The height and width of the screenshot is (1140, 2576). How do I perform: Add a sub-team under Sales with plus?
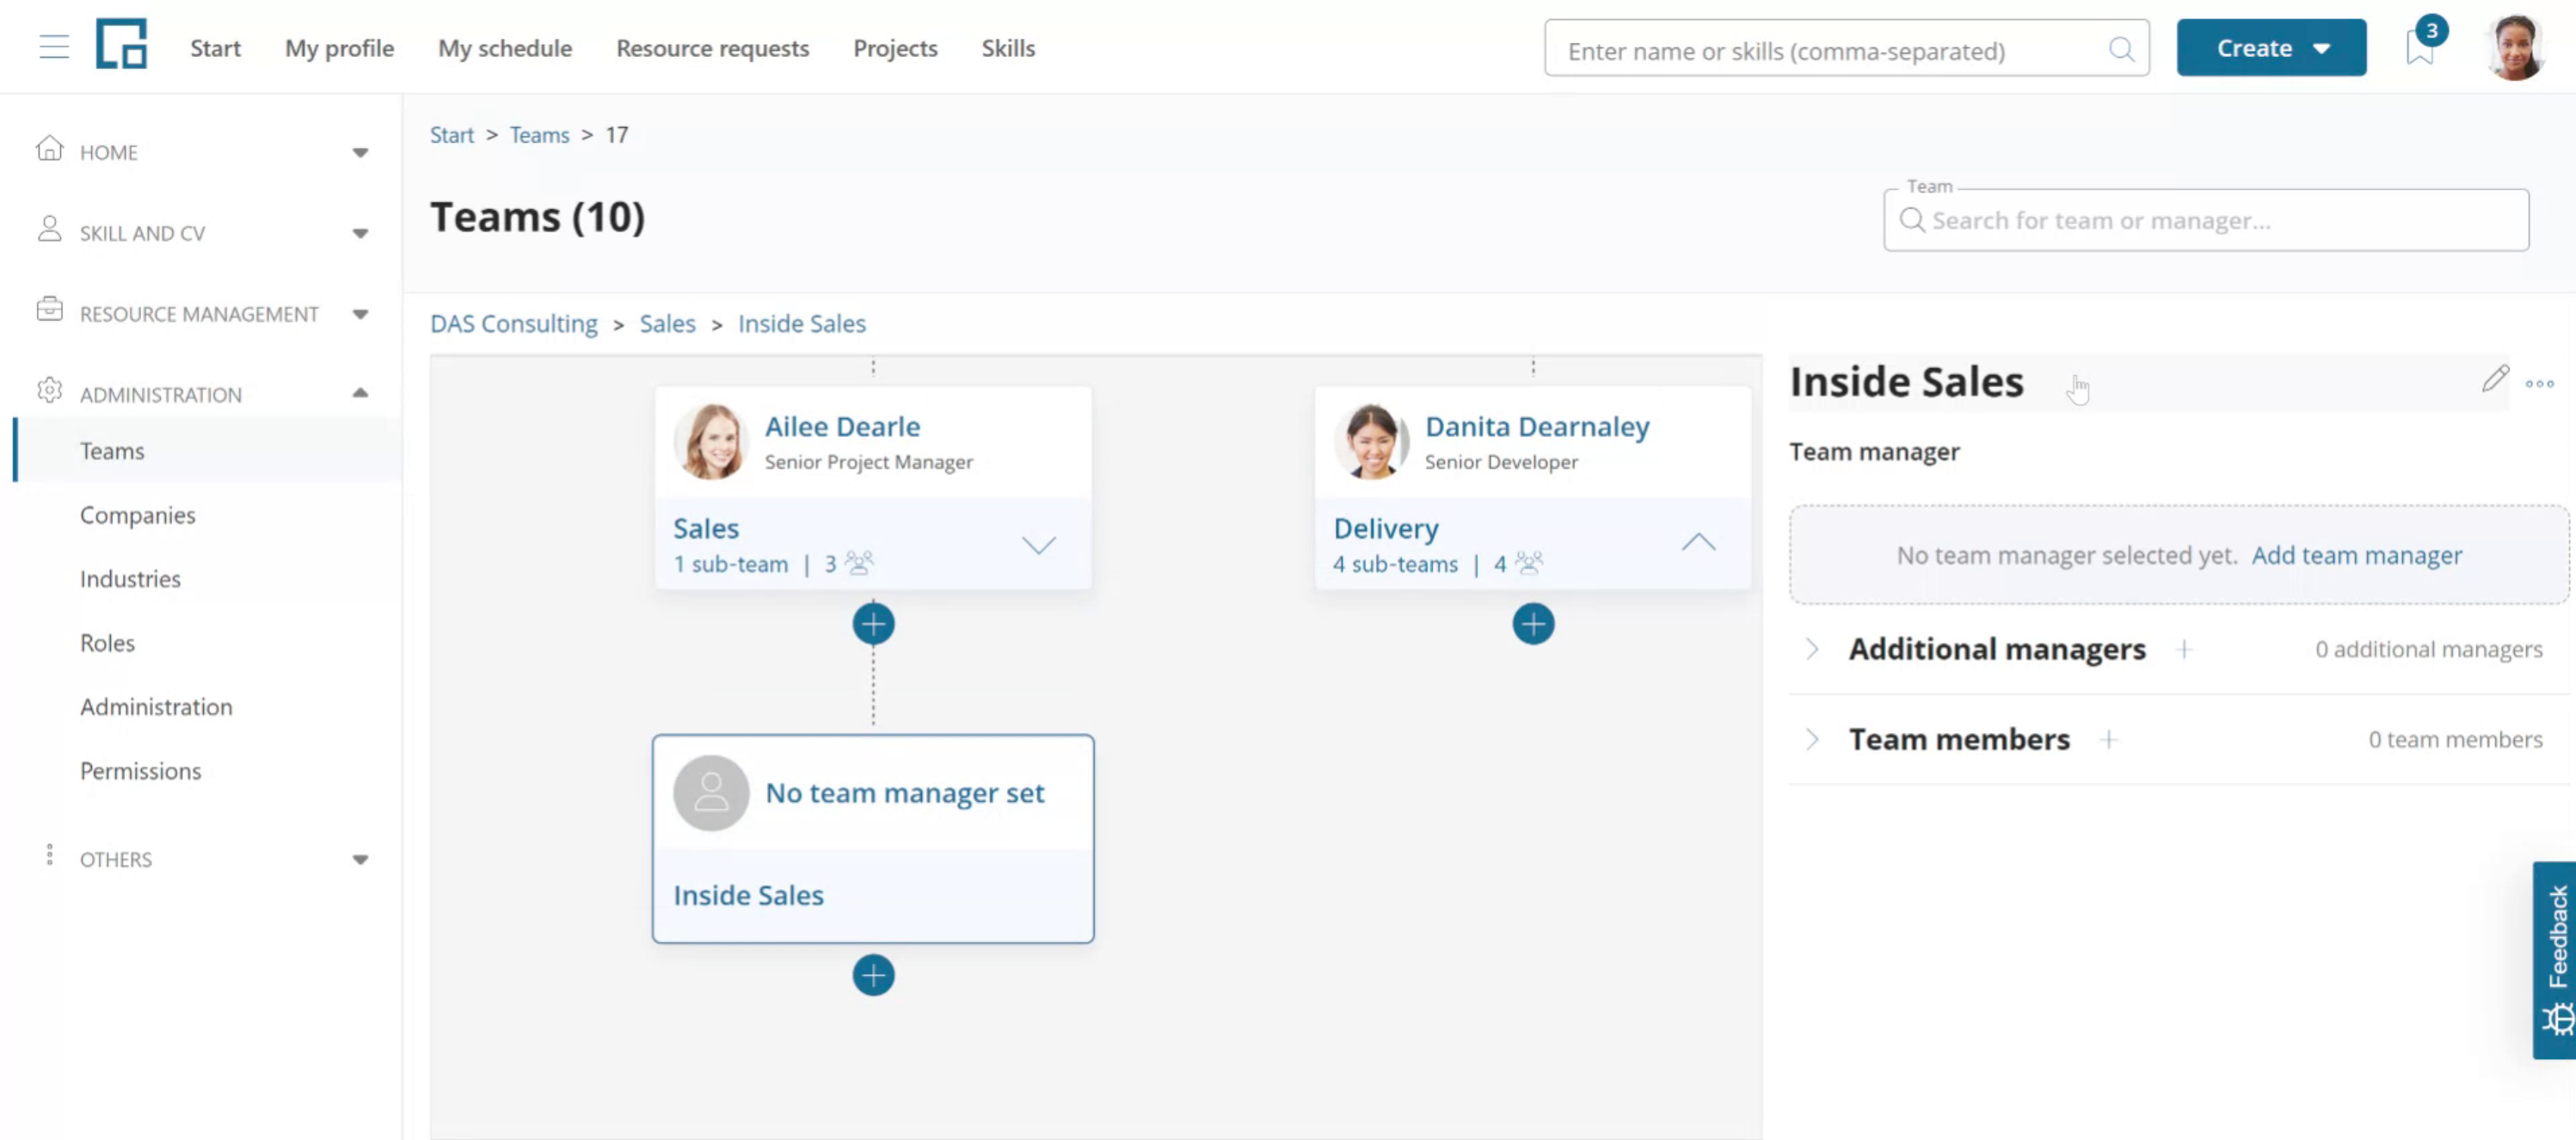pyautogui.click(x=873, y=624)
